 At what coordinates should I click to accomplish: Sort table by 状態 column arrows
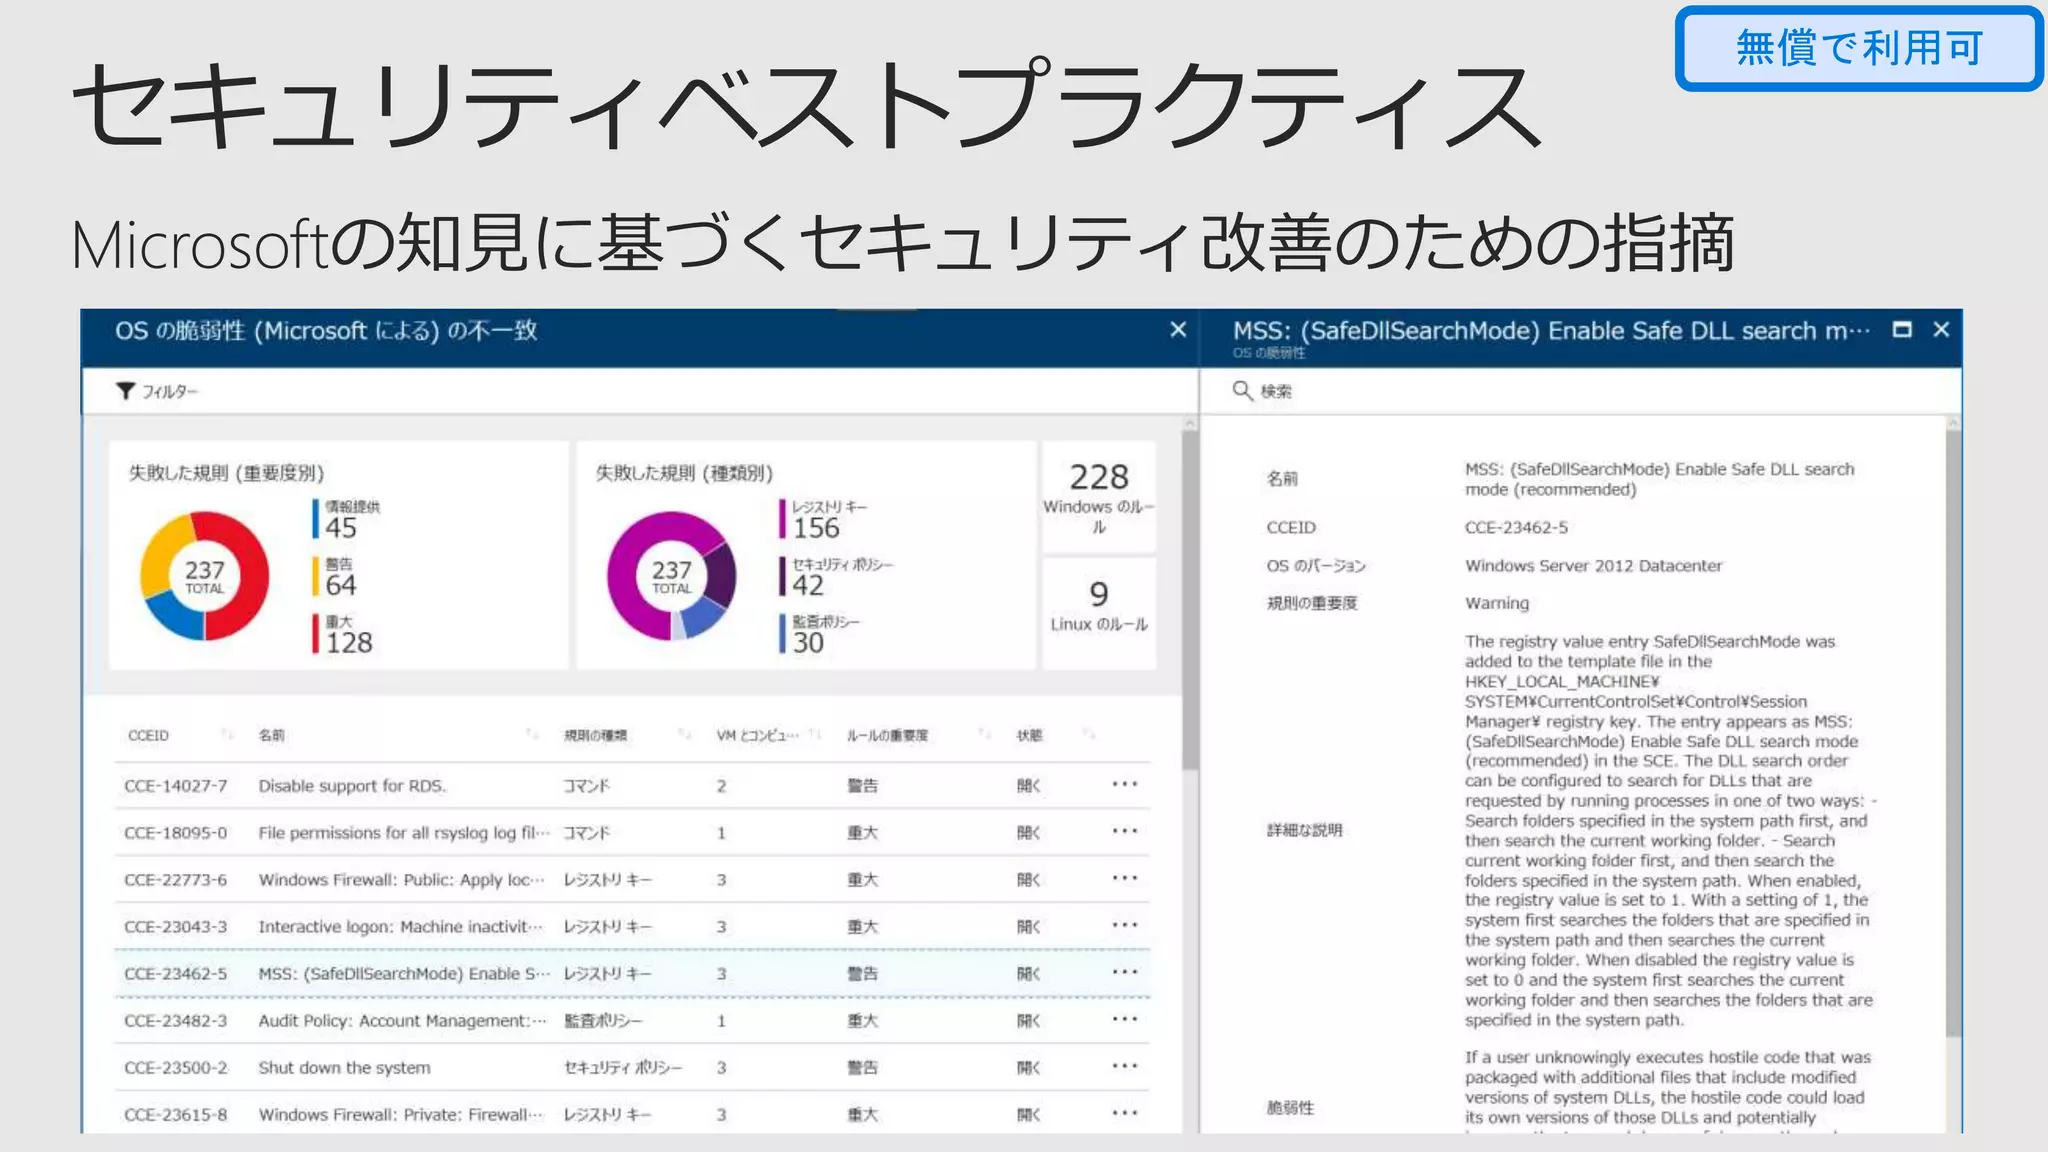[x=1088, y=735]
